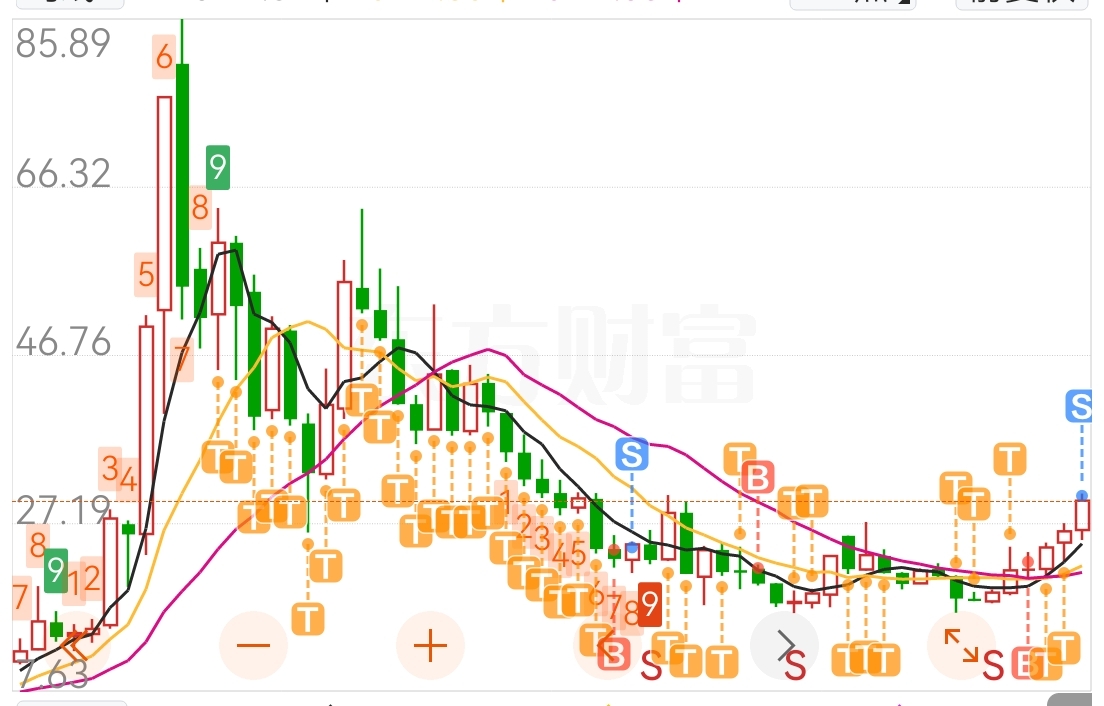Tap the green 9 badge at chart start
Image resolution: width=1104 pixels, height=706 pixels.
56,570
